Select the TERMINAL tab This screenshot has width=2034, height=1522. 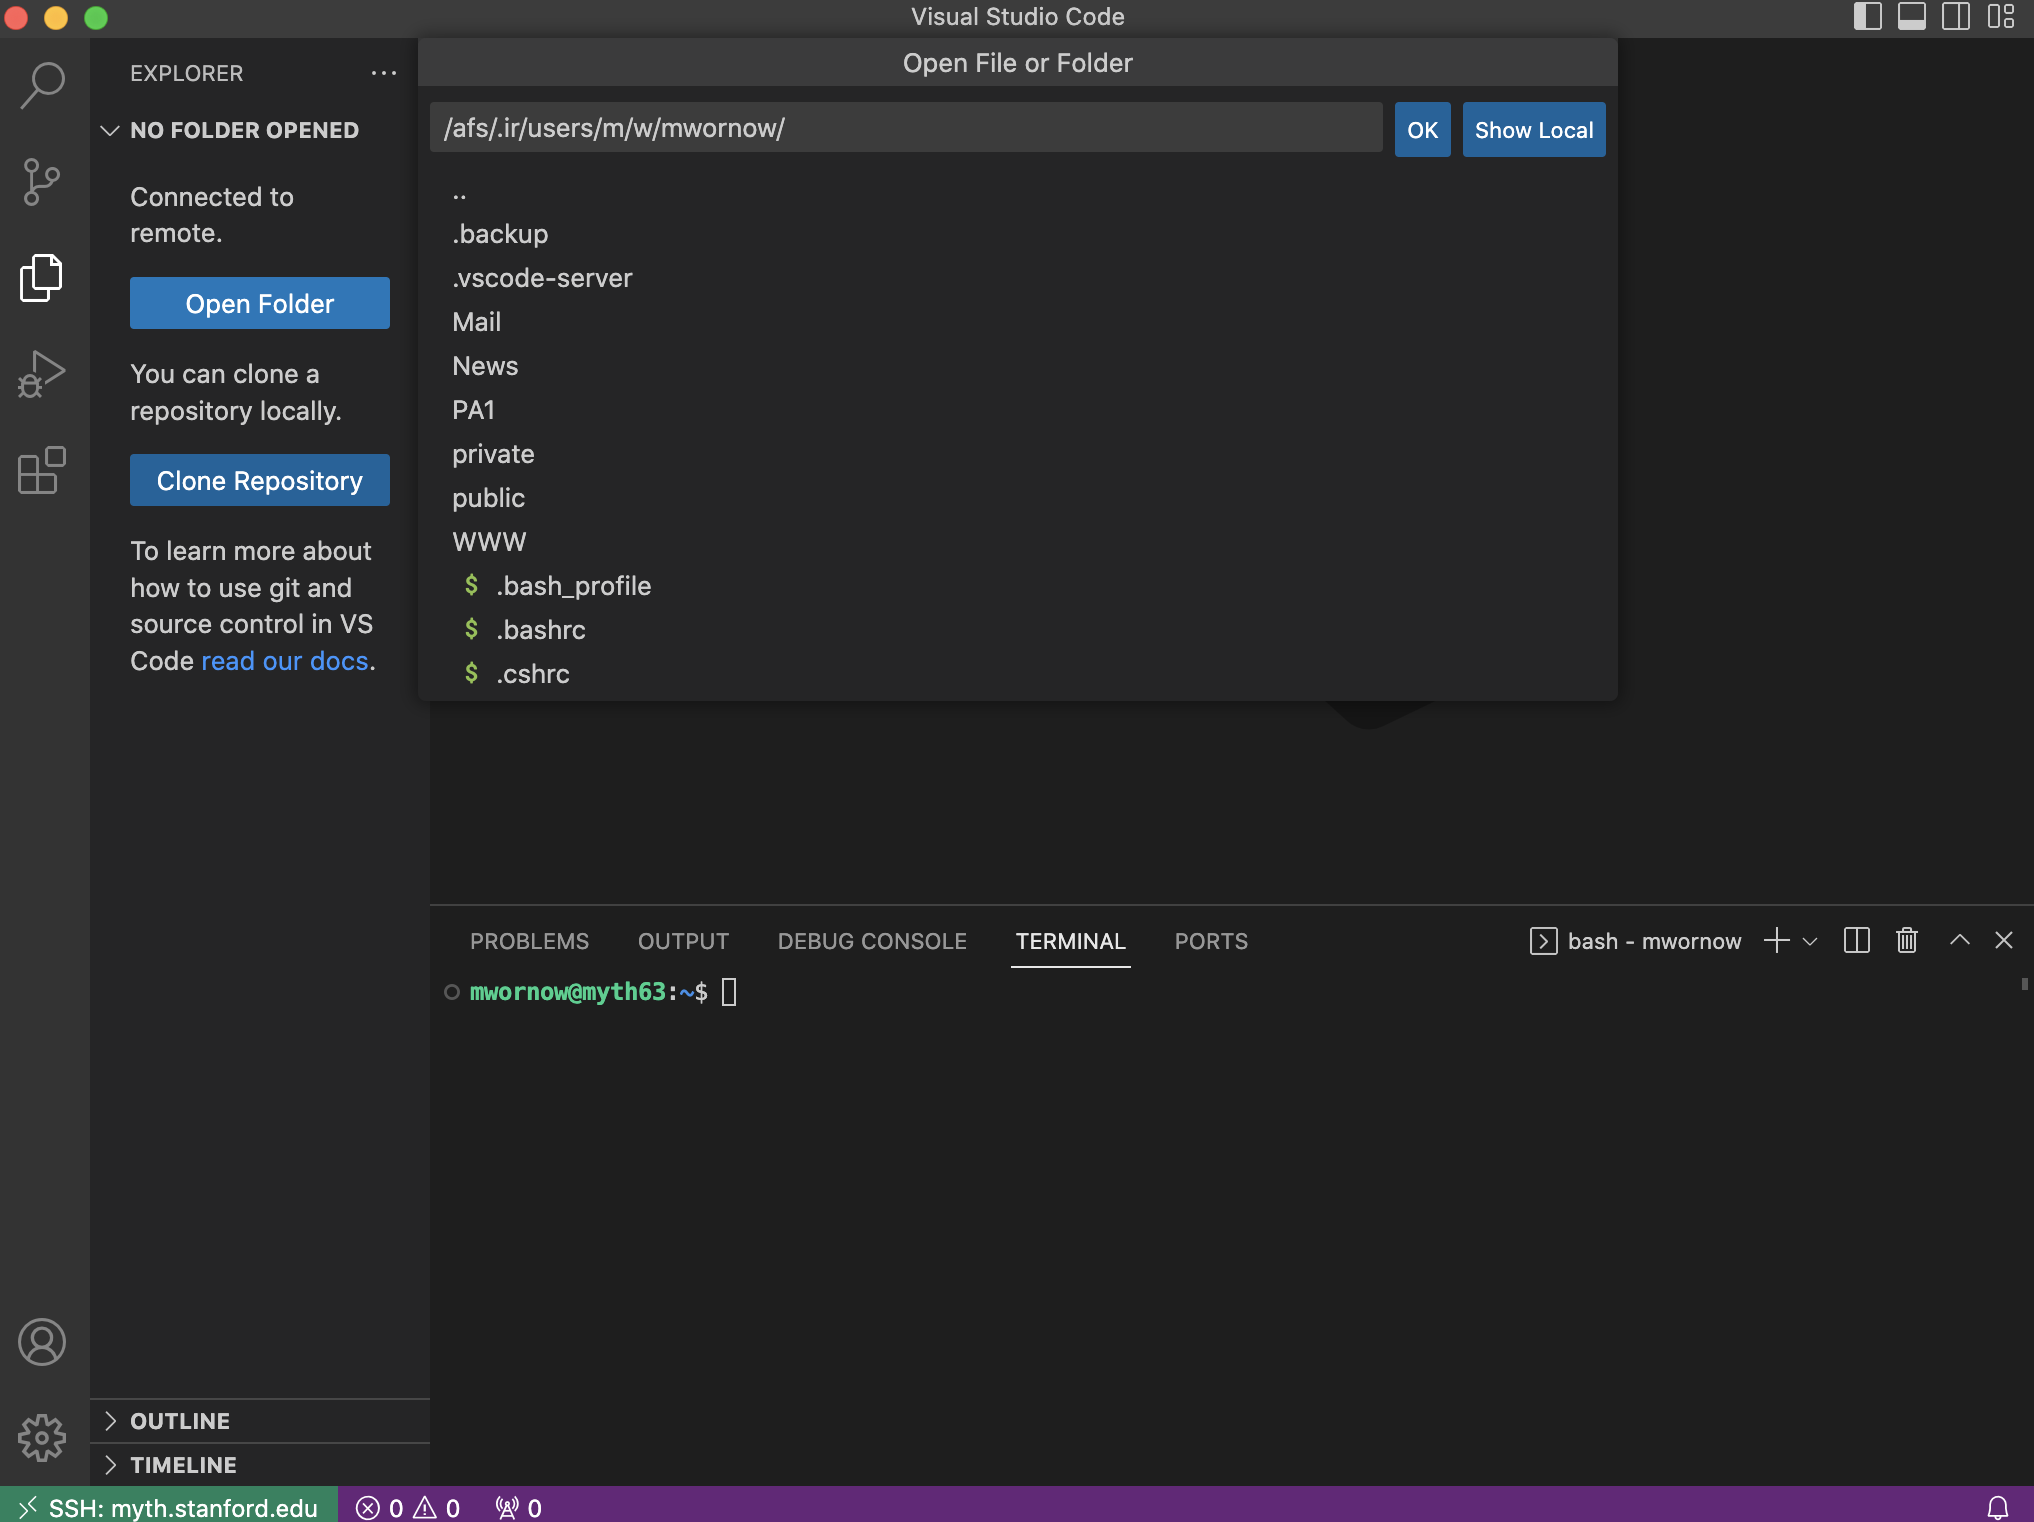tap(1070, 941)
